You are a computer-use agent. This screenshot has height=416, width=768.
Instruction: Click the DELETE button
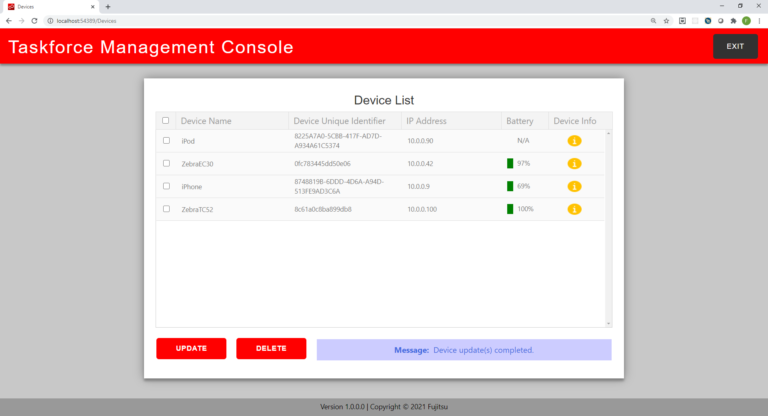pos(271,348)
